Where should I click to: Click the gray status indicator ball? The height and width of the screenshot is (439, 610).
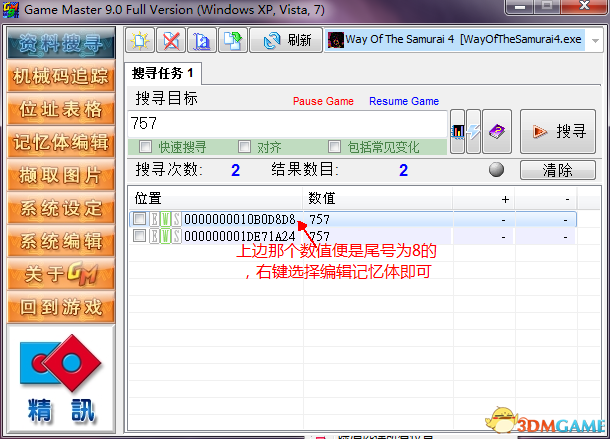click(496, 170)
